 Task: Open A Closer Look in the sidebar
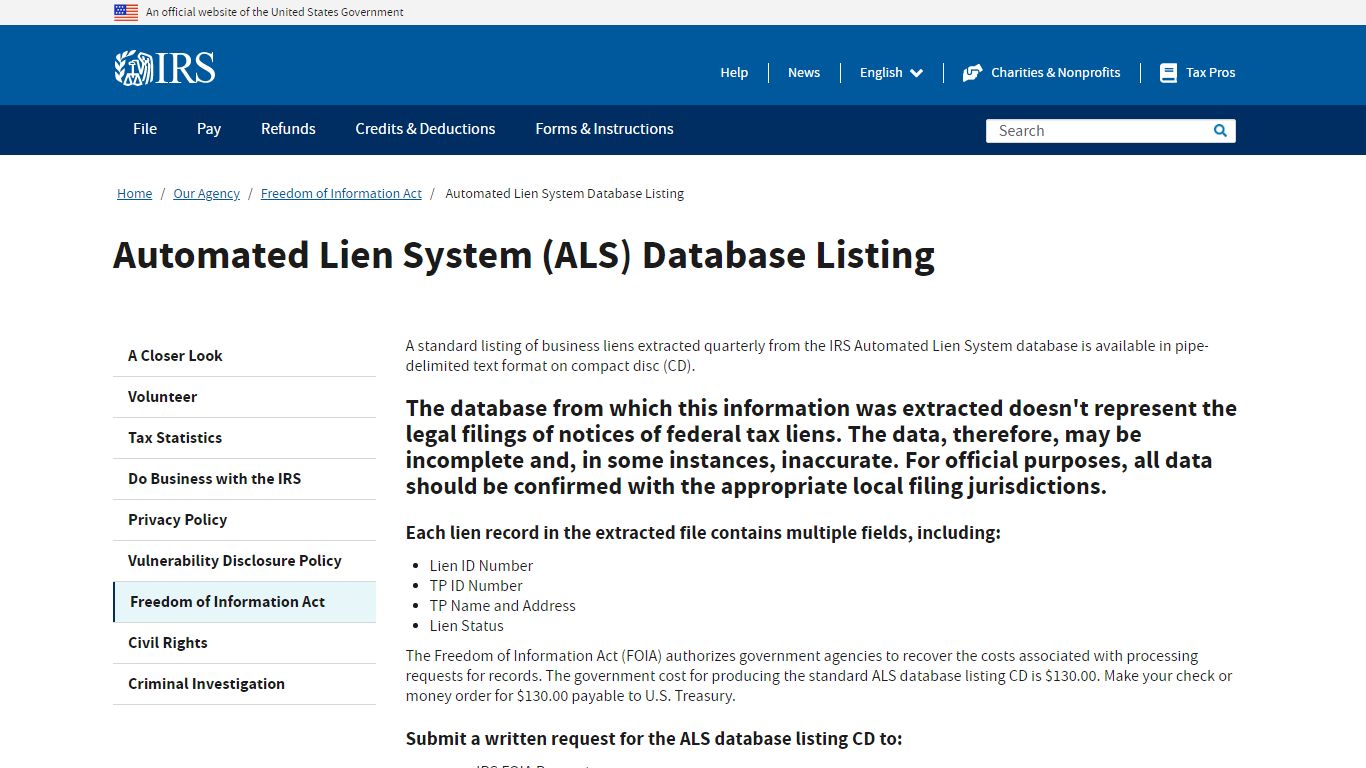244,356
